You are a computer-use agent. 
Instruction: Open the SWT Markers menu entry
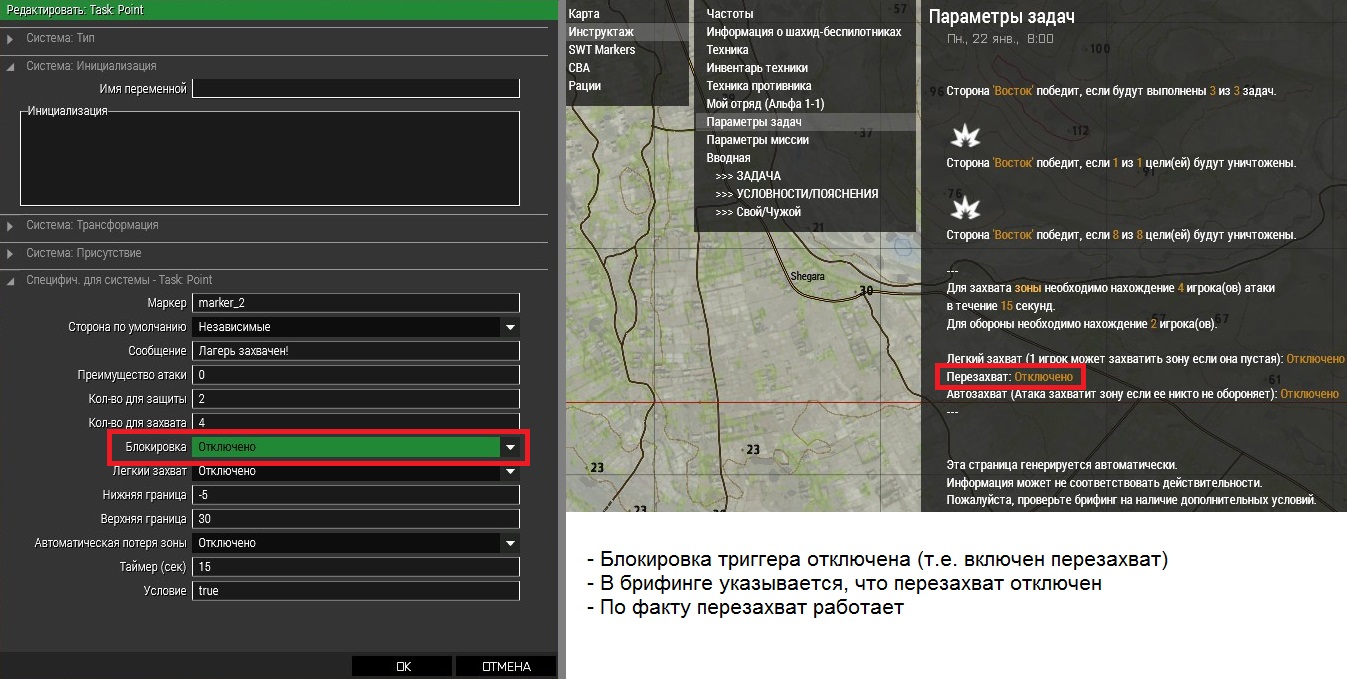click(602, 50)
